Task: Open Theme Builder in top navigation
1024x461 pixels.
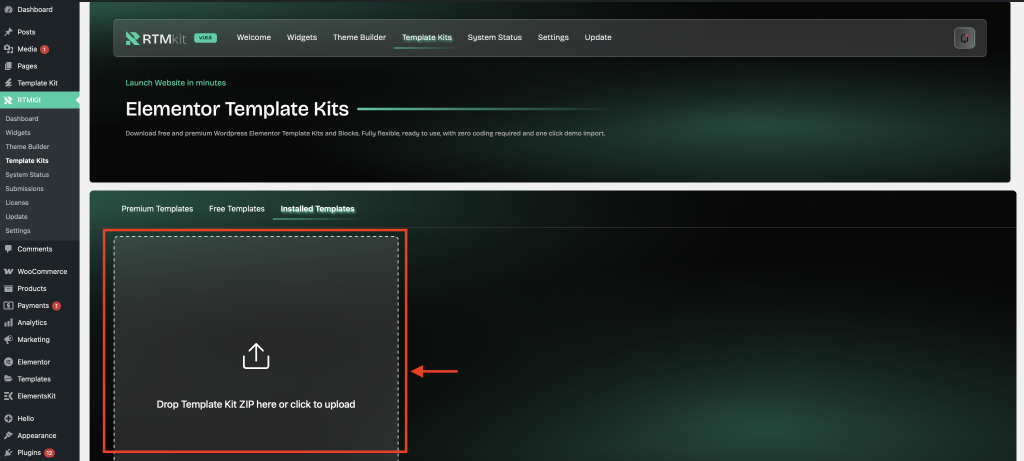Action: pyautogui.click(x=359, y=38)
